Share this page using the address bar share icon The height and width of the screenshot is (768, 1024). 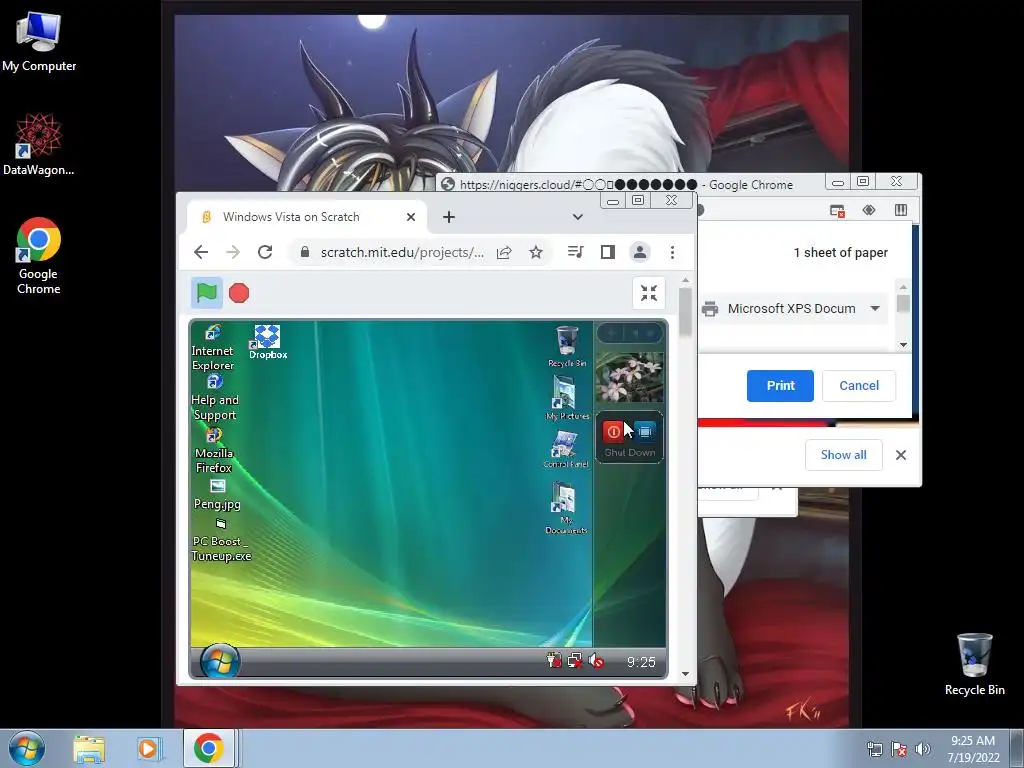pos(504,252)
